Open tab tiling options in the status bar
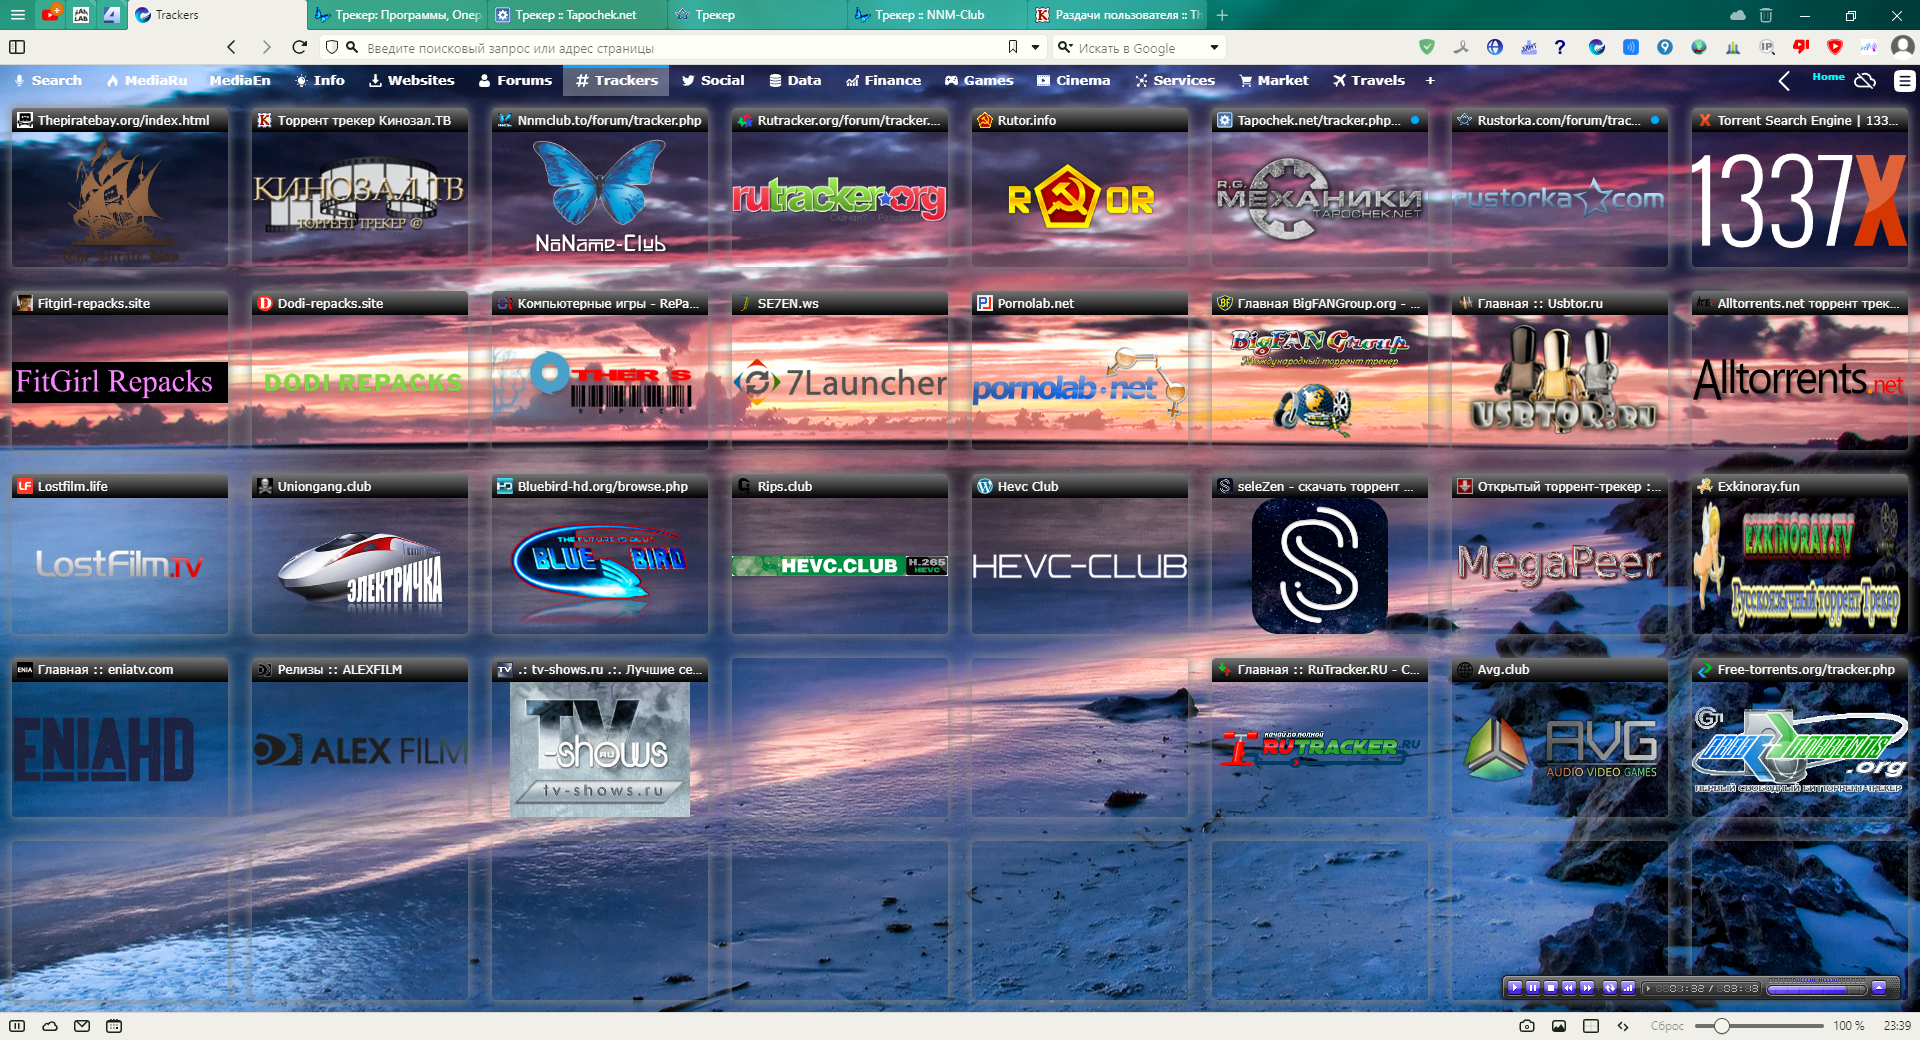The height and width of the screenshot is (1040, 1920). (1591, 1026)
